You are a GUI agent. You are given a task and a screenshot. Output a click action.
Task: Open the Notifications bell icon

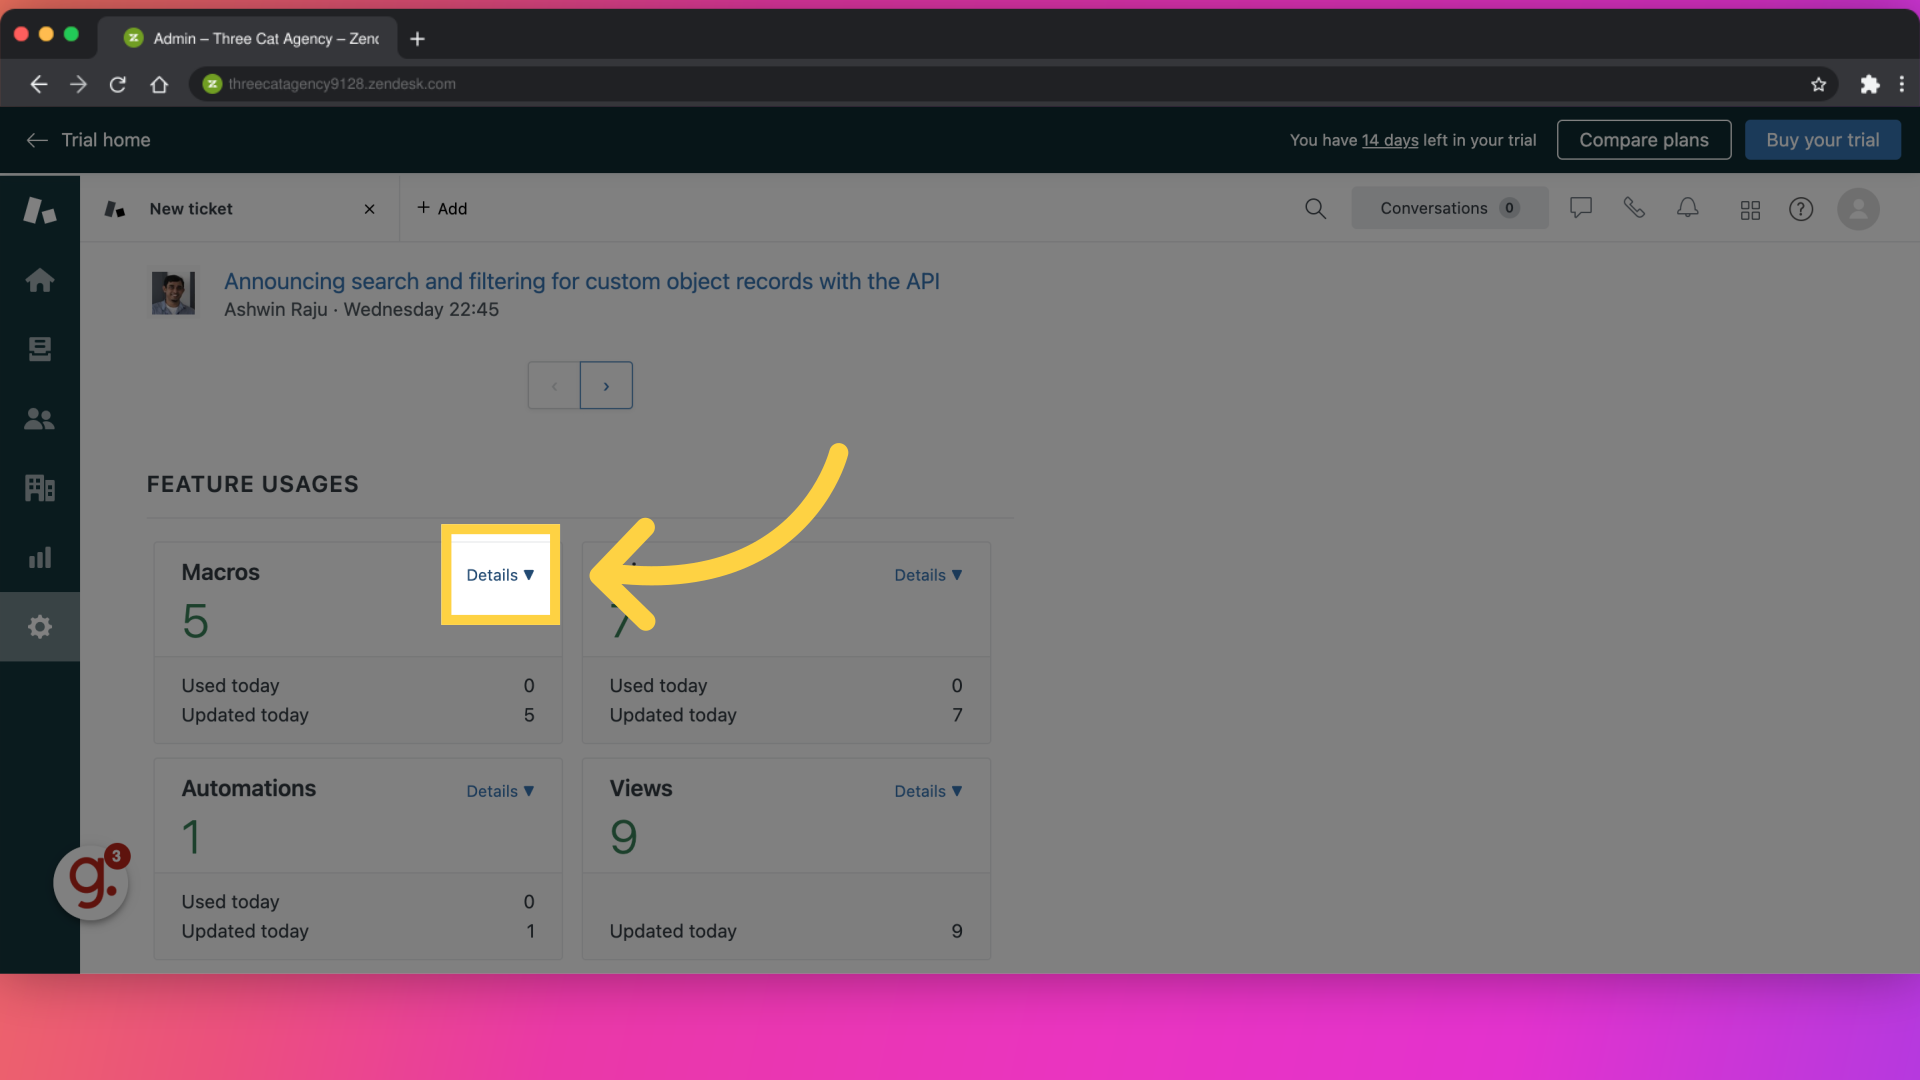click(1688, 207)
